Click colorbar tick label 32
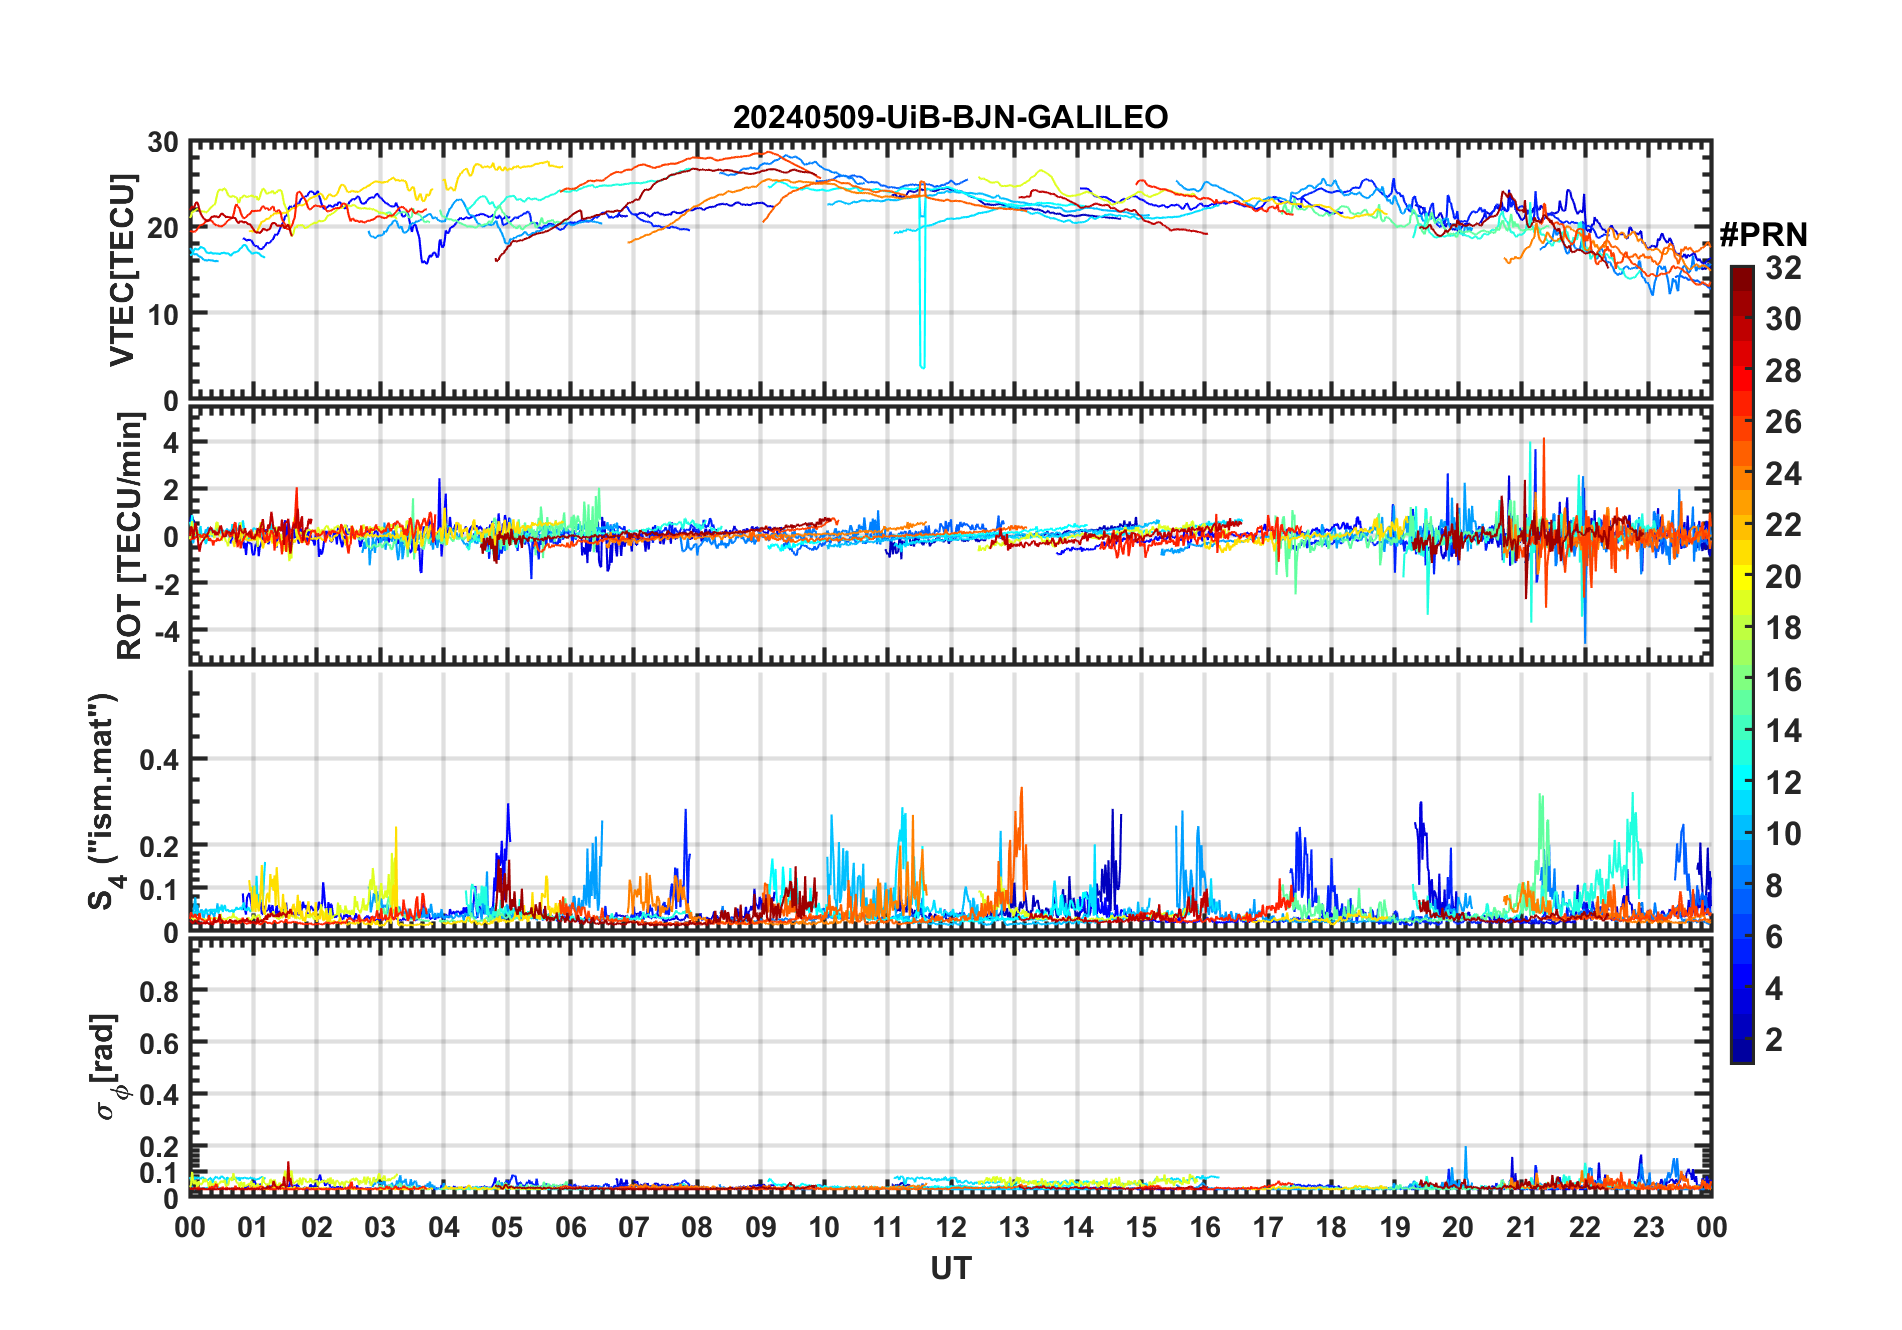The height and width of the screenshot is (1330, 1902). pyautogui.click(x=1783, y=267)
